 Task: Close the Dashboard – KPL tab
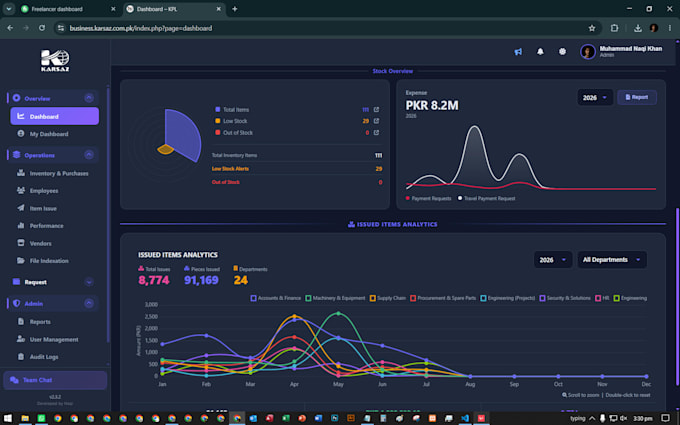coord(219,9)
